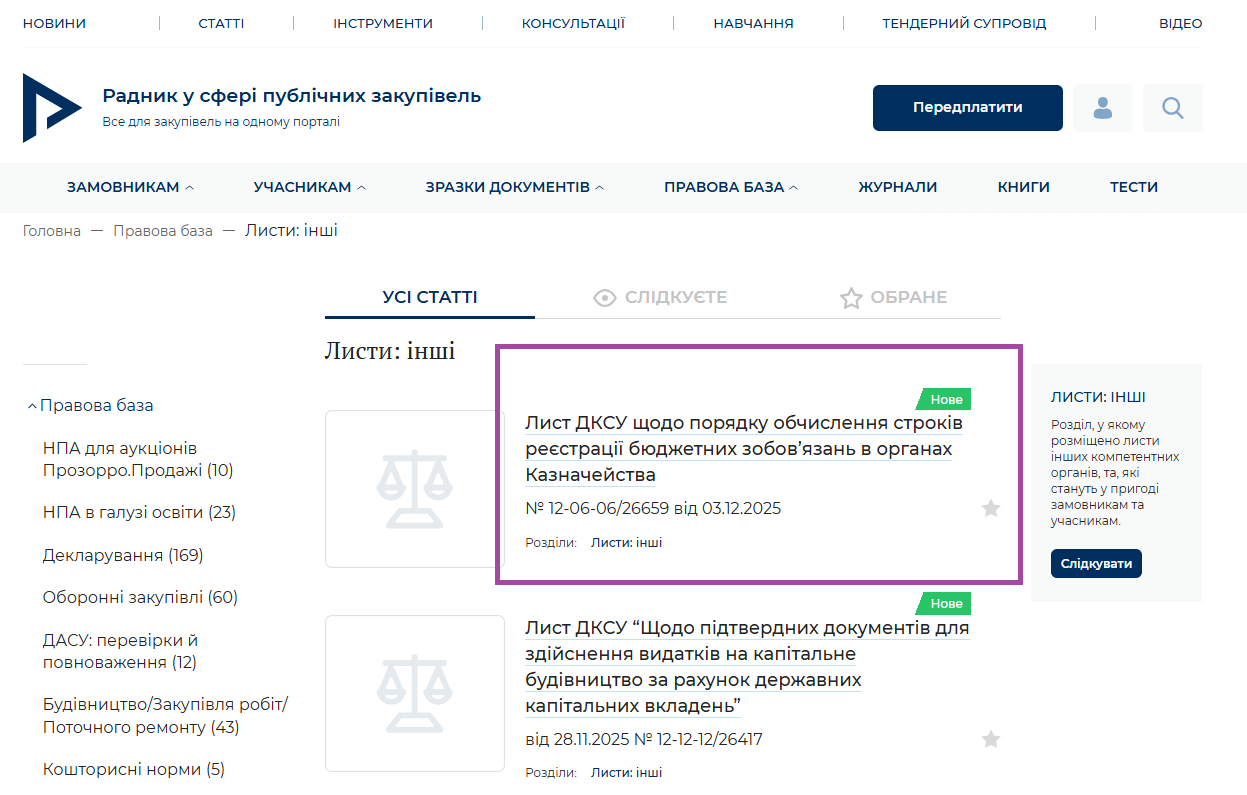Open the Слідкуєте tab with eye icon
Viewport: 1247px width, 795px height.
pyautogui.click(x=660, y=297)
